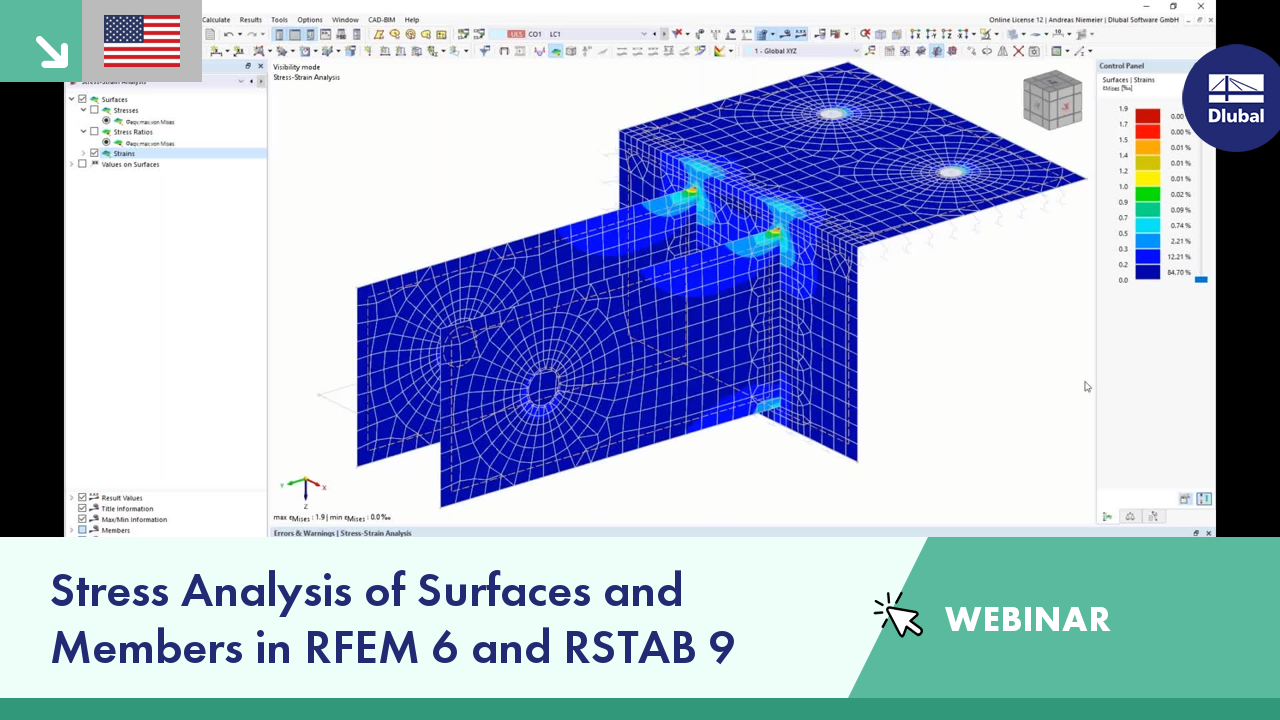Select the isometric view cube in the viewport
Viewport: 1280px width, 720px height.
[1052, 101]
